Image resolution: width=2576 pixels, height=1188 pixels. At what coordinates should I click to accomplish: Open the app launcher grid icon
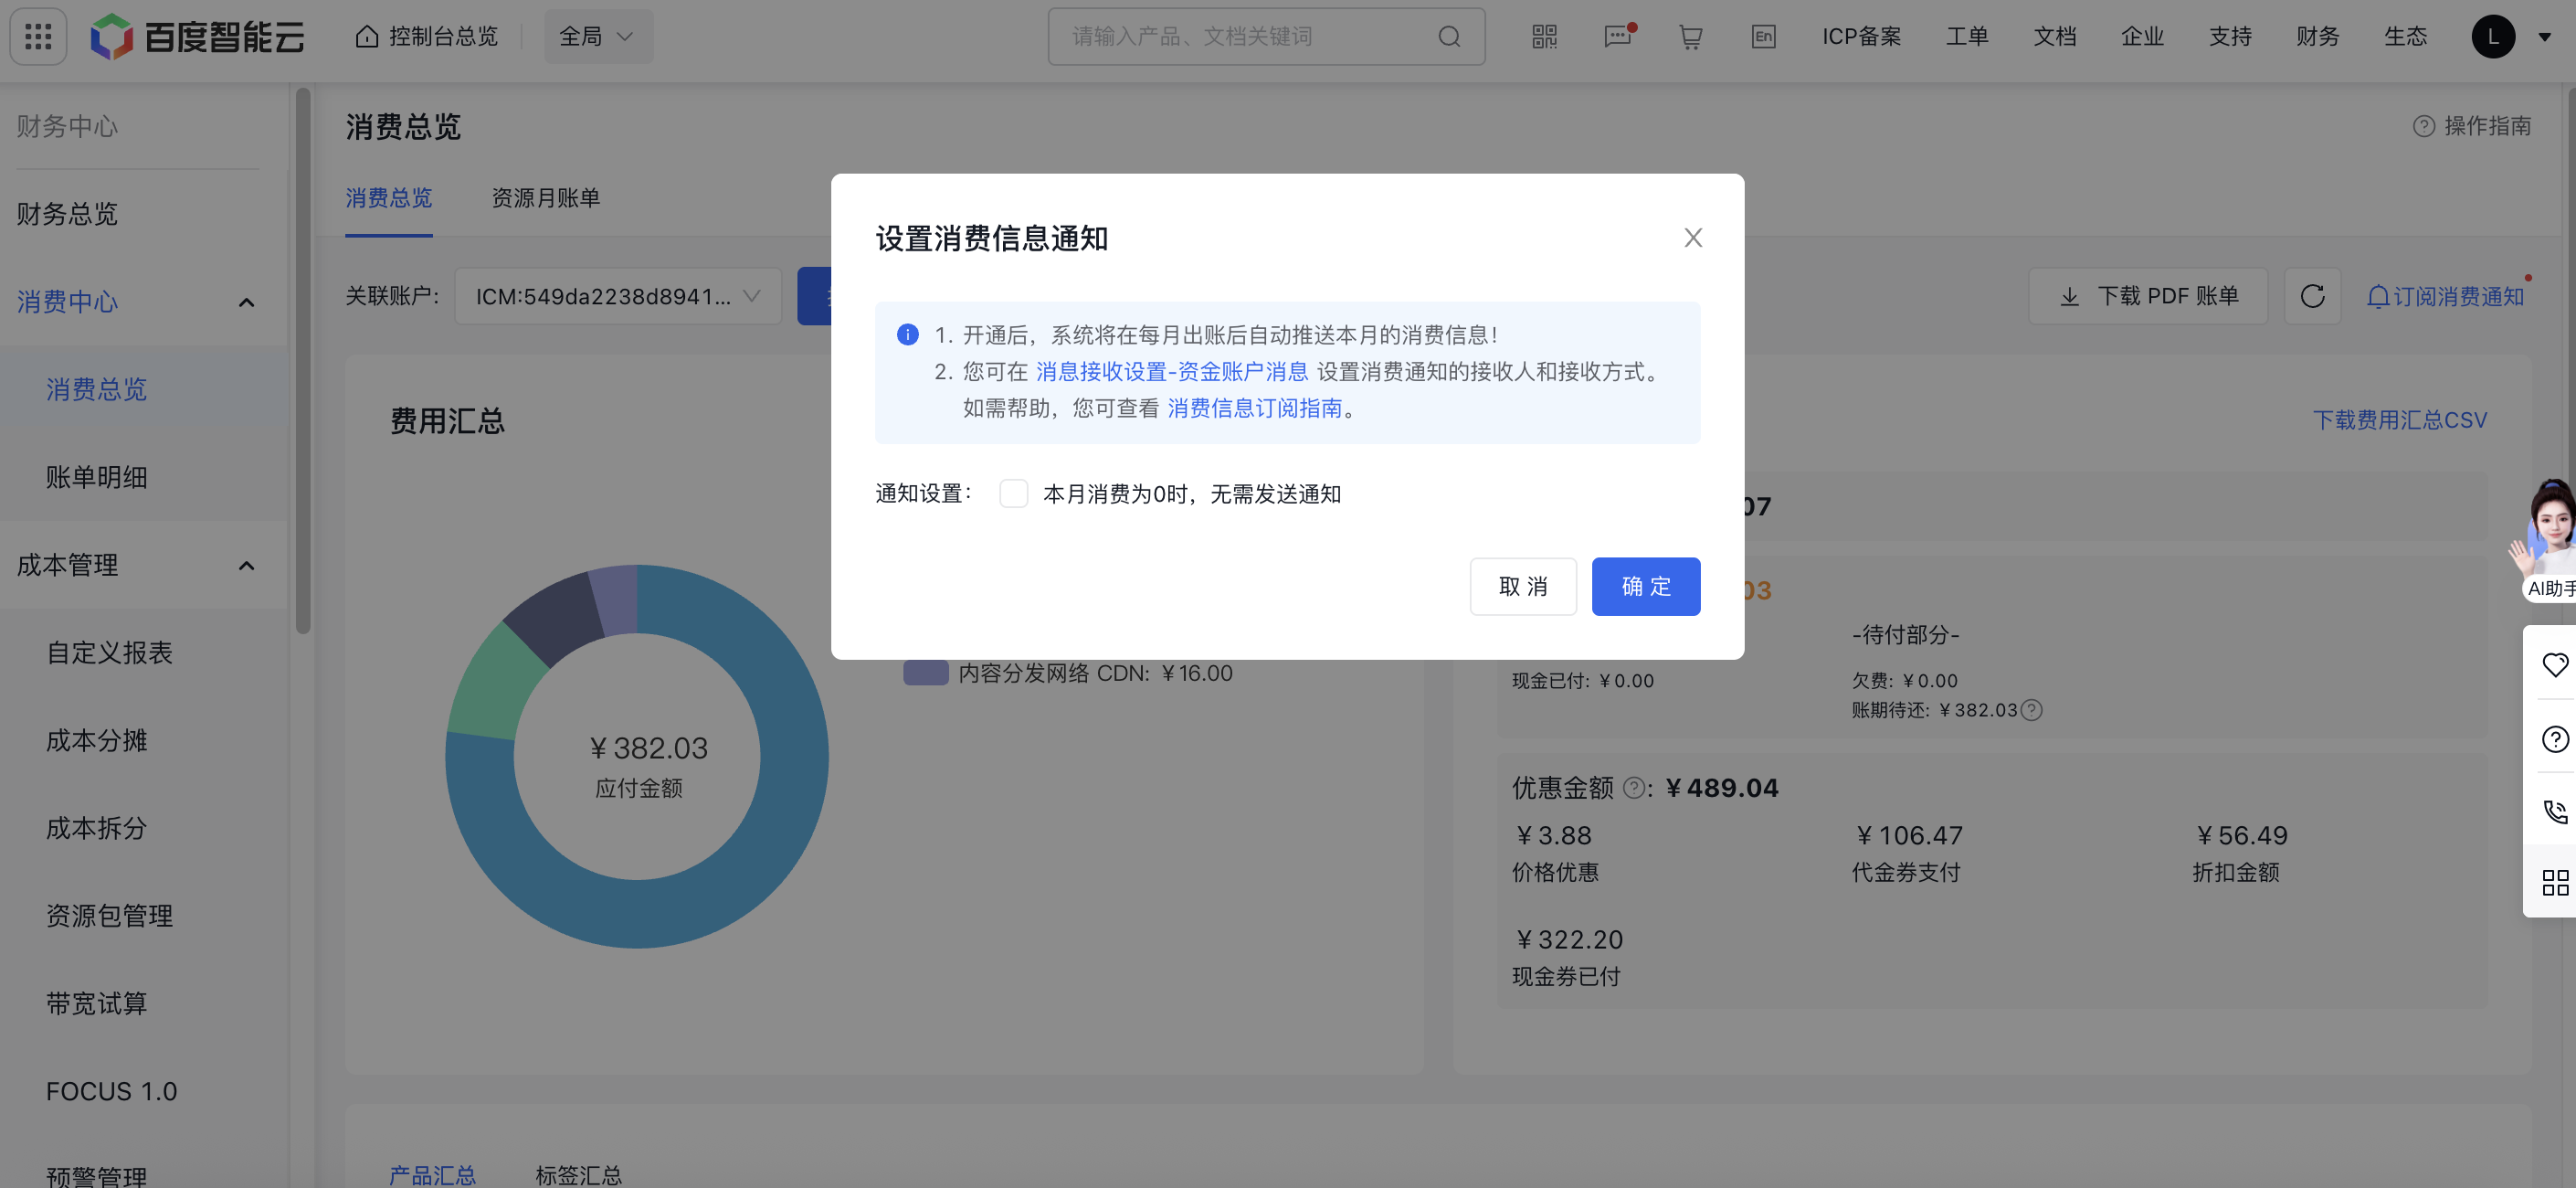click(x=37, y=36)
